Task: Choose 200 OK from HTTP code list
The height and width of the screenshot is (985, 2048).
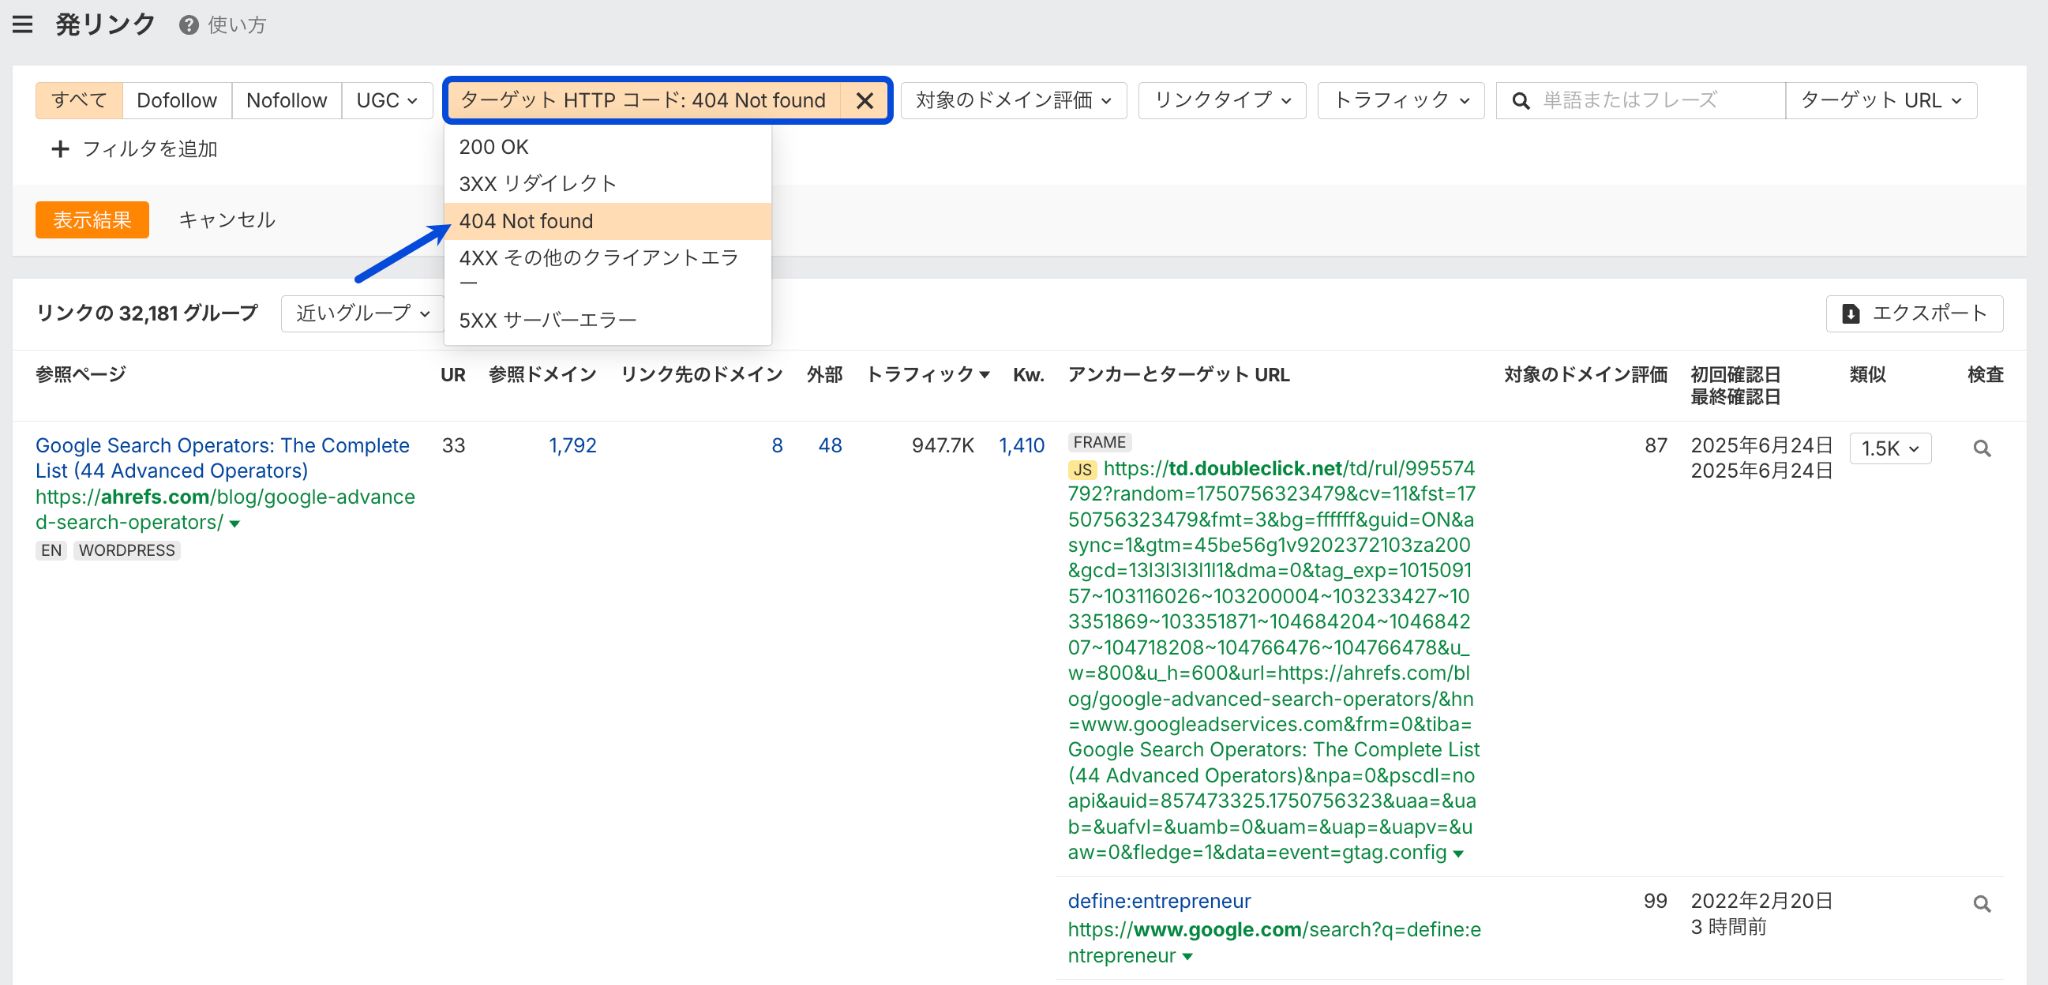Action: point(494,147)
